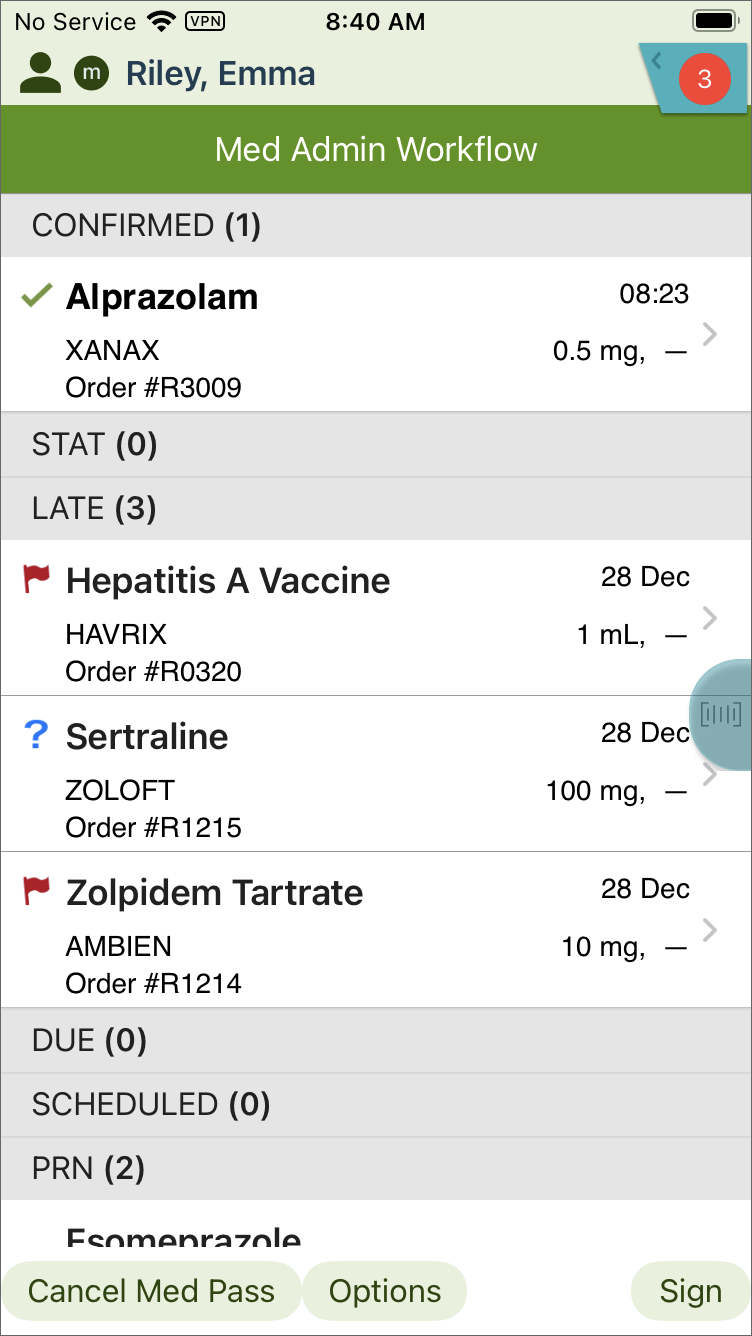Select the LATE section header
Viewport: 752px width, 1336px height.
[376, 509]
